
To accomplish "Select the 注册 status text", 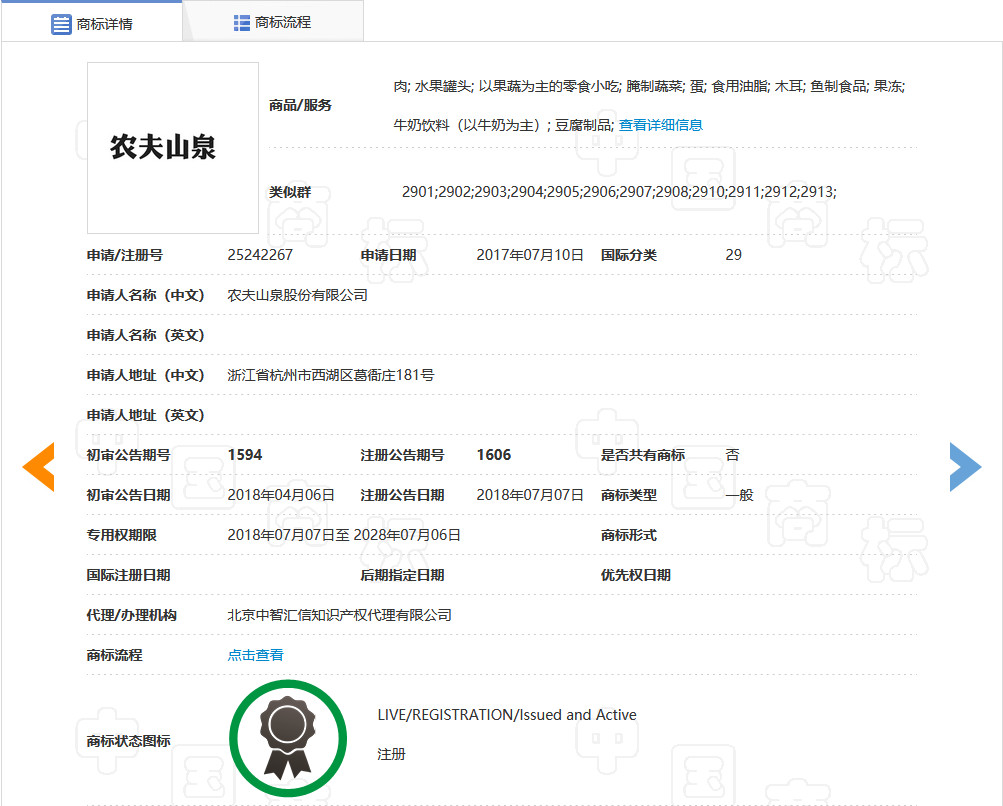I will click(391, 754).
